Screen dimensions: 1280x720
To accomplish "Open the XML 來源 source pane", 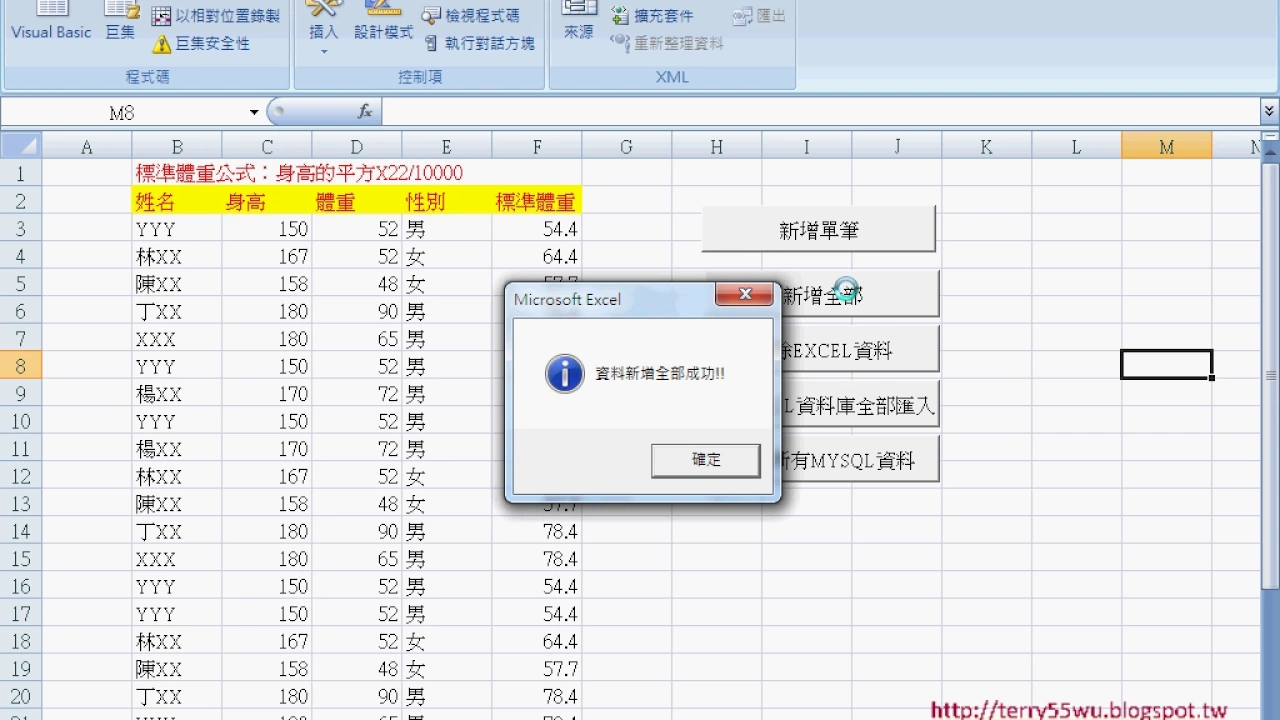I will (579, 22).
